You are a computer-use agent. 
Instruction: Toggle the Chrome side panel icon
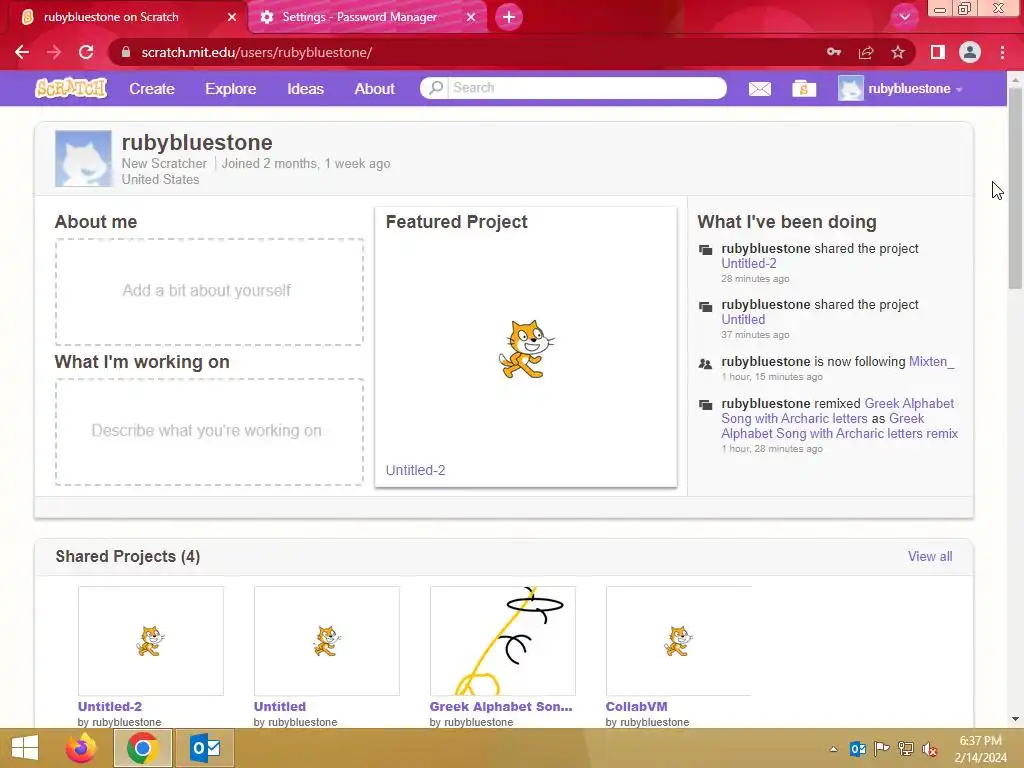click(x=938, y=52)
